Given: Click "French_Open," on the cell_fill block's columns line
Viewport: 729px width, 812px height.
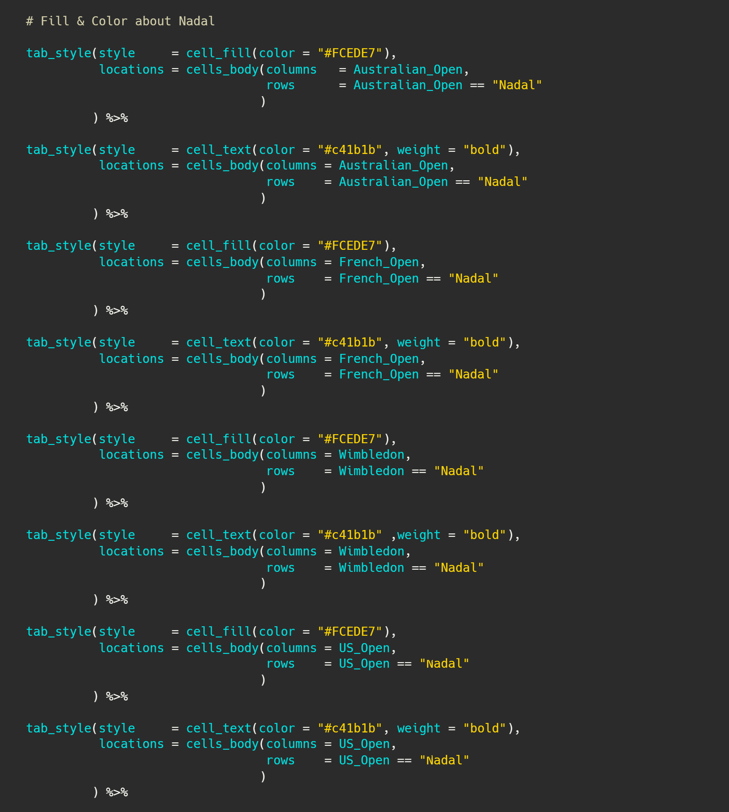Looking at the screenshot, I should pos(382,263).
